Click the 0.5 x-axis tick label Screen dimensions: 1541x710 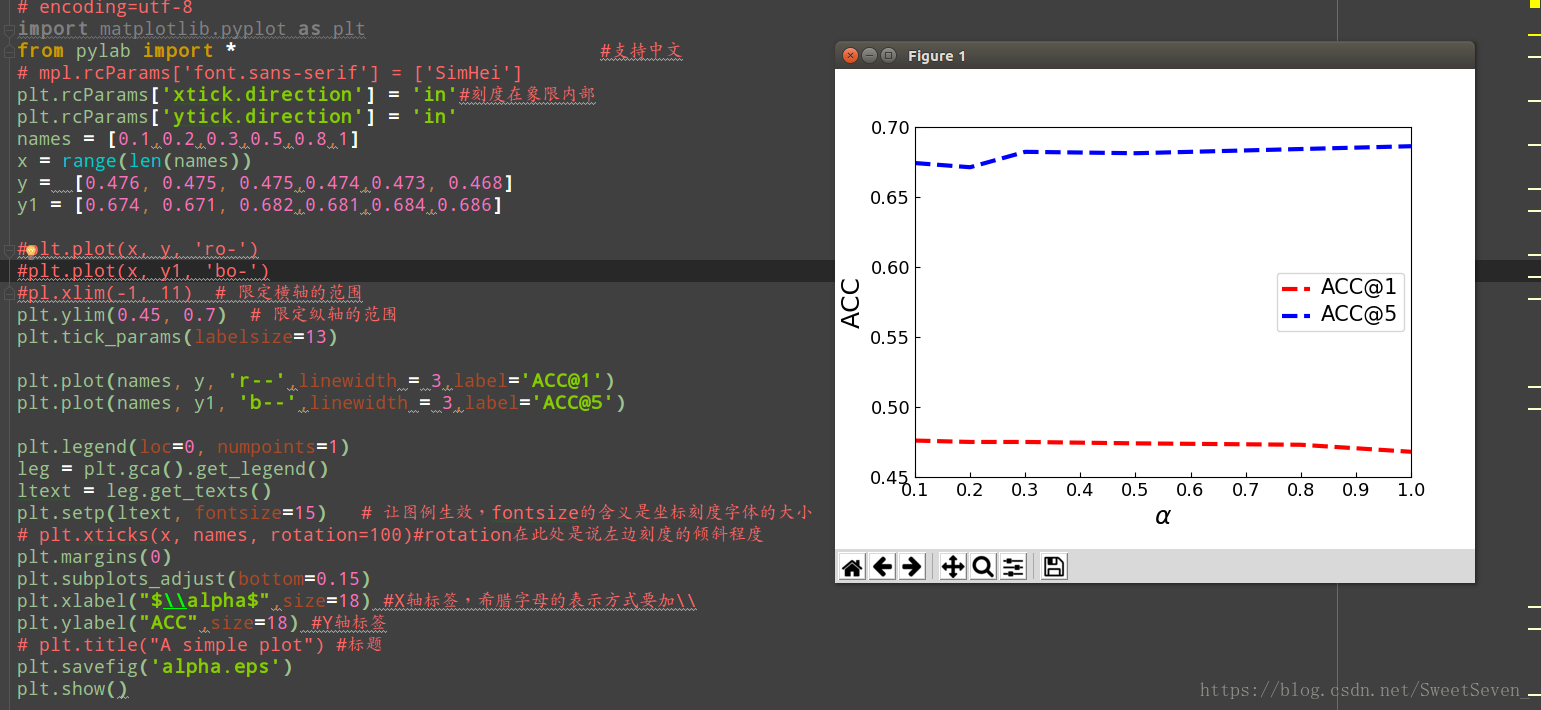(1134, 490)
